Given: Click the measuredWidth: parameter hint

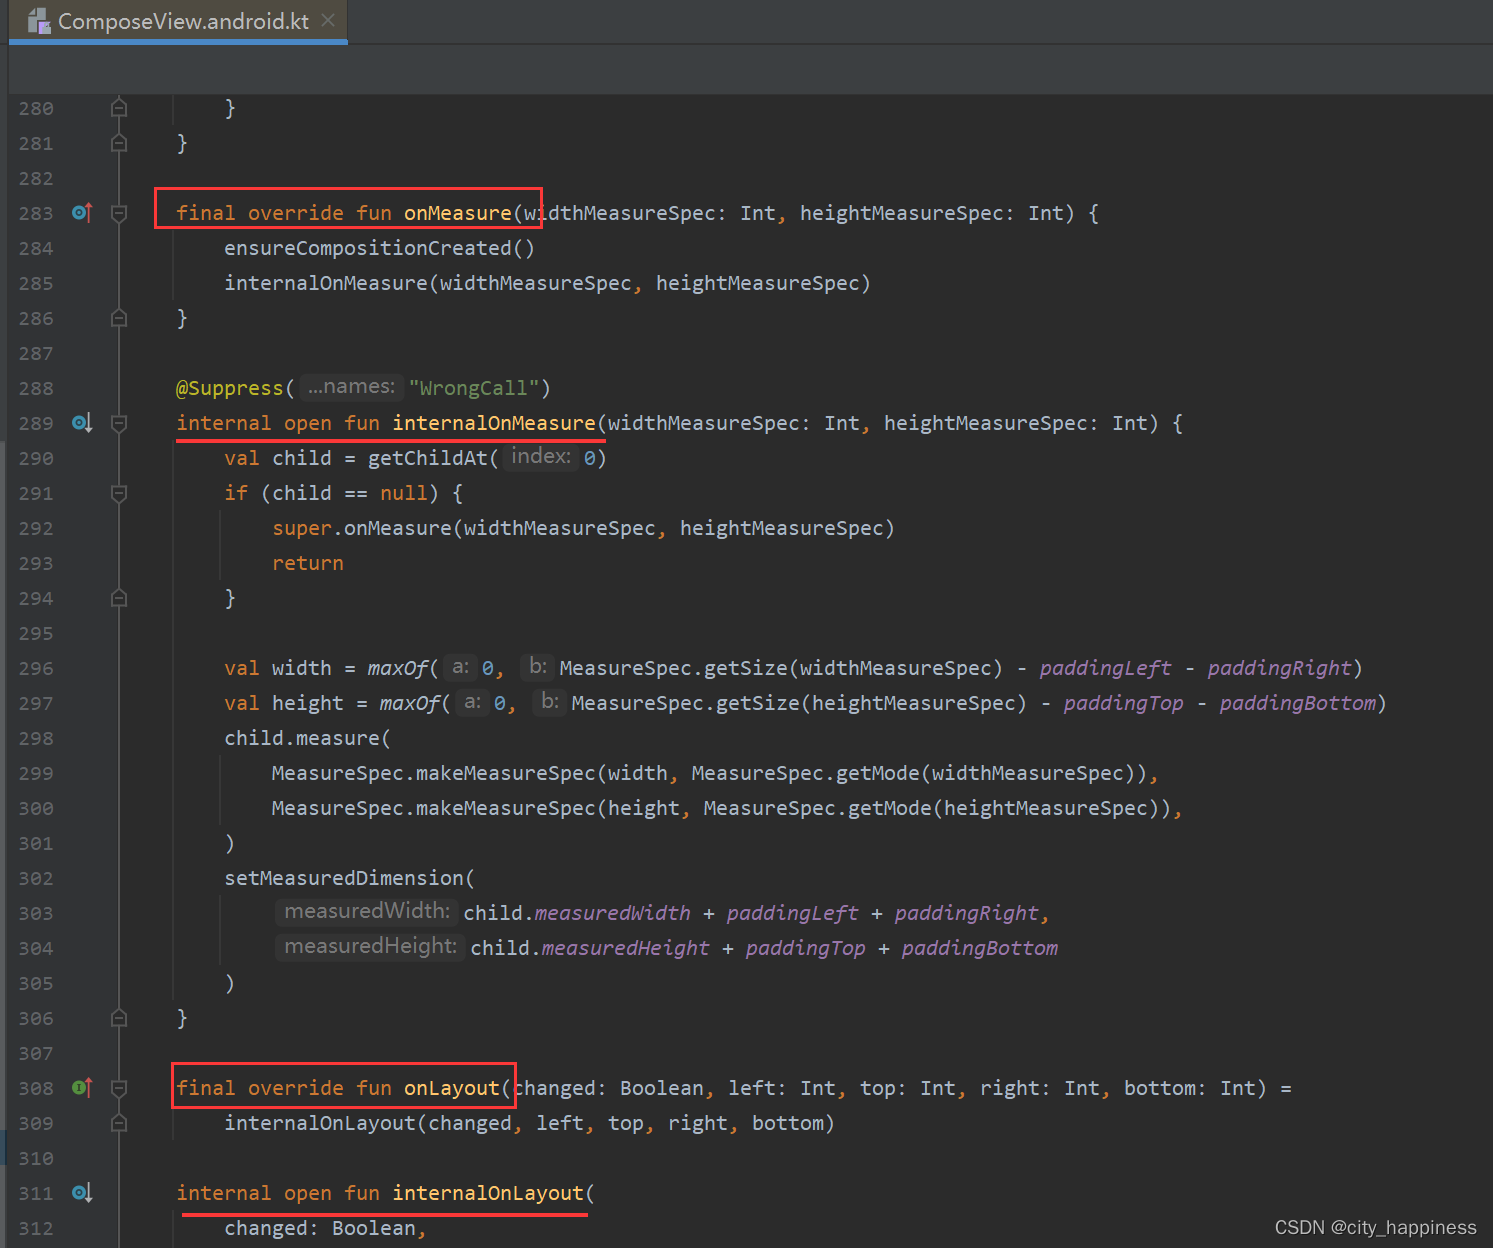Looking at the screenshot, I should 367,911.
